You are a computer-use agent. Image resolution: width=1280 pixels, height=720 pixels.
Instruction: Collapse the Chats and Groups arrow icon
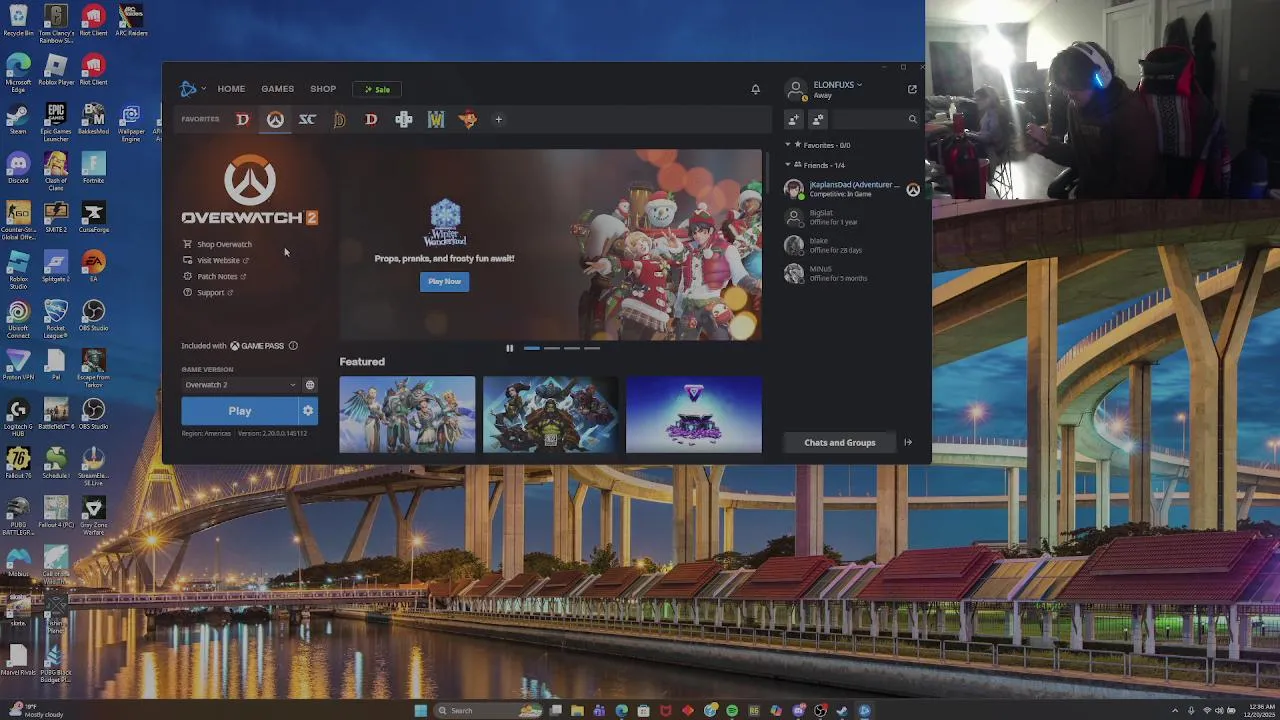click(x=908, y=443)
